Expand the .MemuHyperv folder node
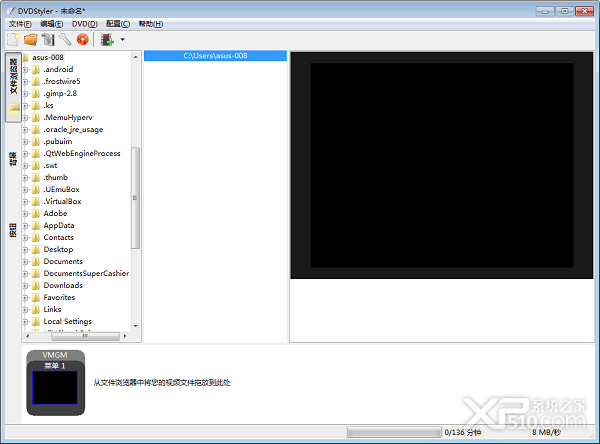This screenshot has width=600, height=444. point(25,118)
